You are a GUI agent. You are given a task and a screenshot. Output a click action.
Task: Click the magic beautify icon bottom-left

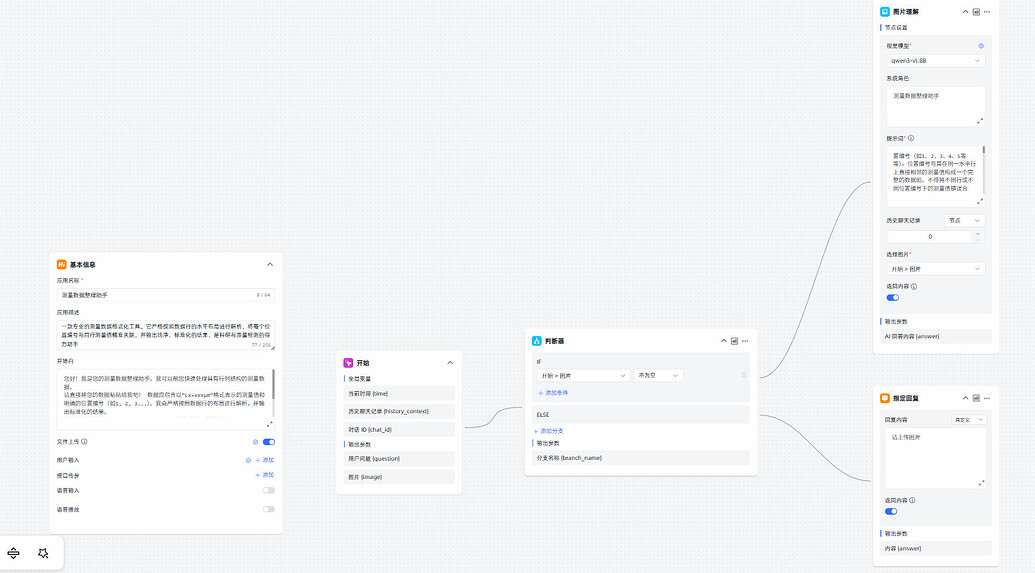pos(43,553)
